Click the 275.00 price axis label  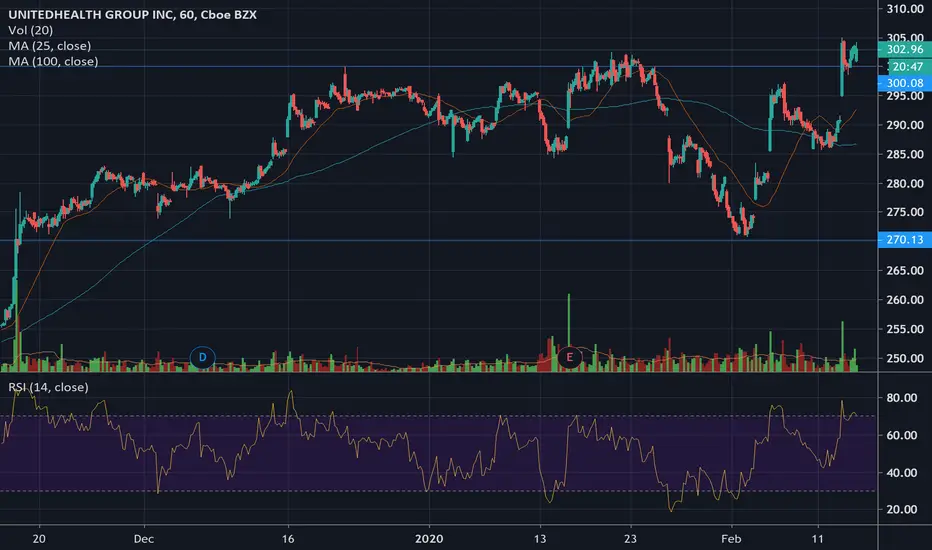point(905,212)
